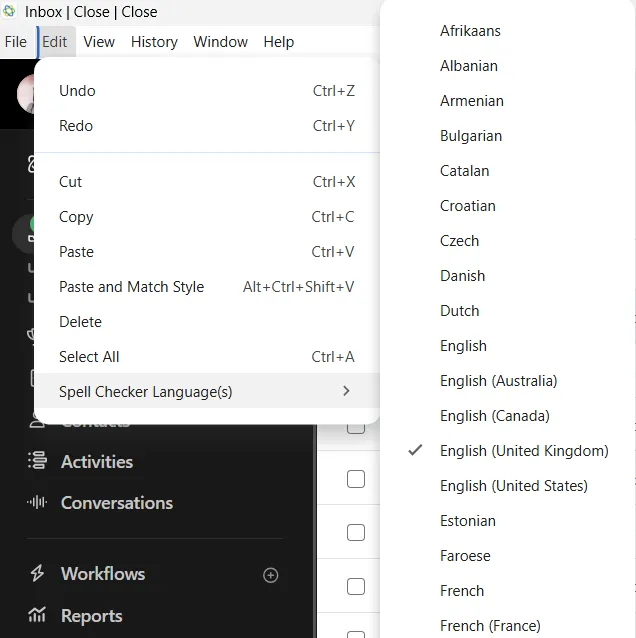Image resolution: width=636 pixels, height=638 pixels.
Task: Click the Spell Checker submenu chevron arrow
Action: pos(346,391)
